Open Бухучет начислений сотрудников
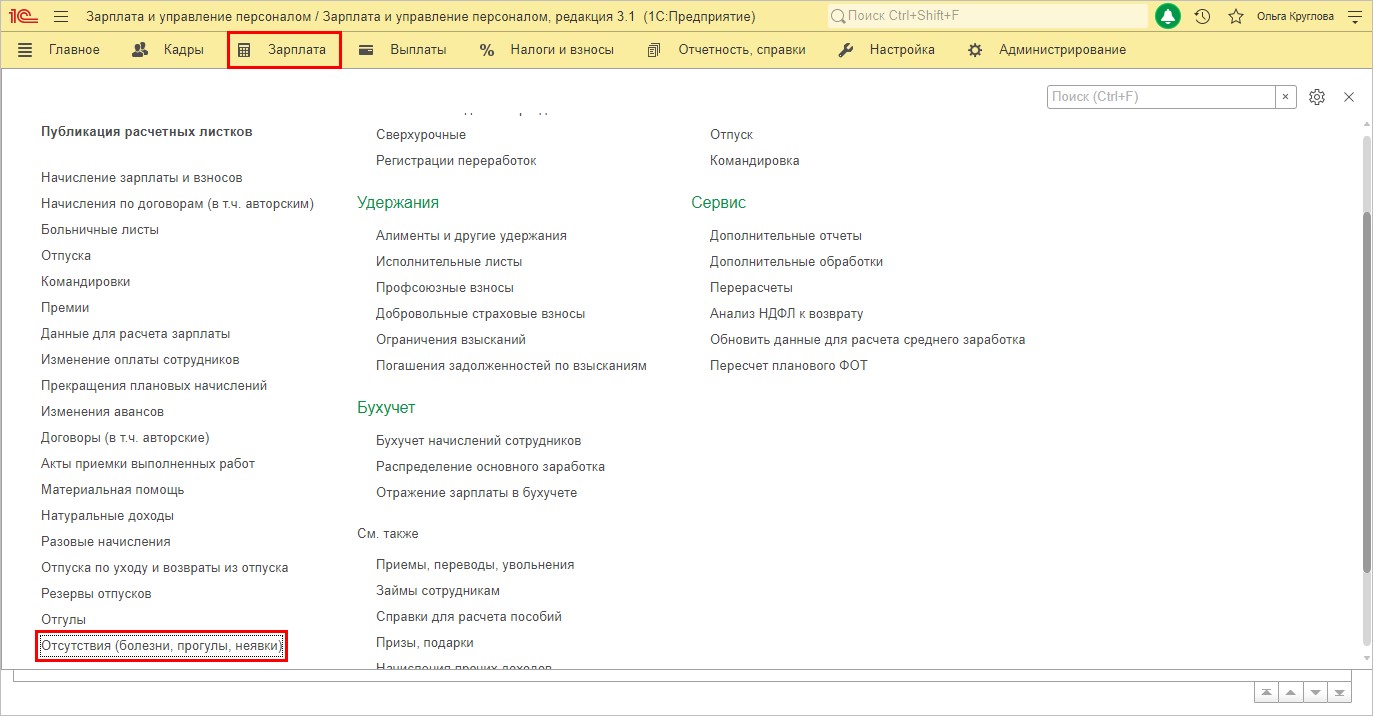 point(479,440)
